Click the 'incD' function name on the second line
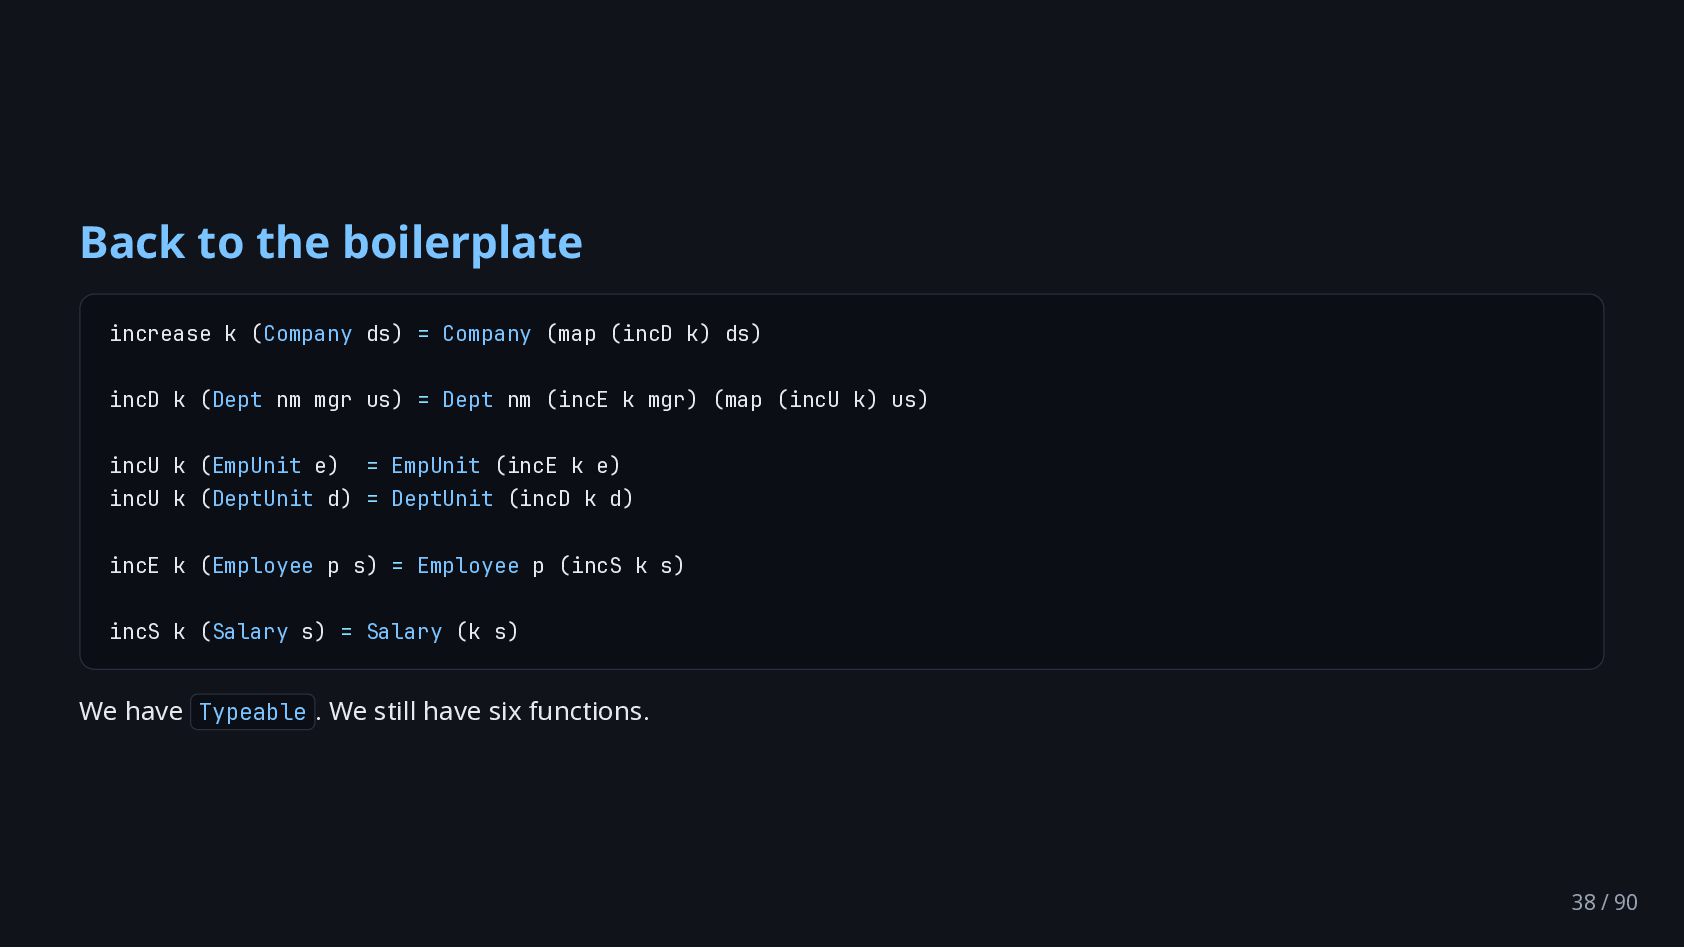This screenshot has height=948, width=1684. click(x=135, y=400)
